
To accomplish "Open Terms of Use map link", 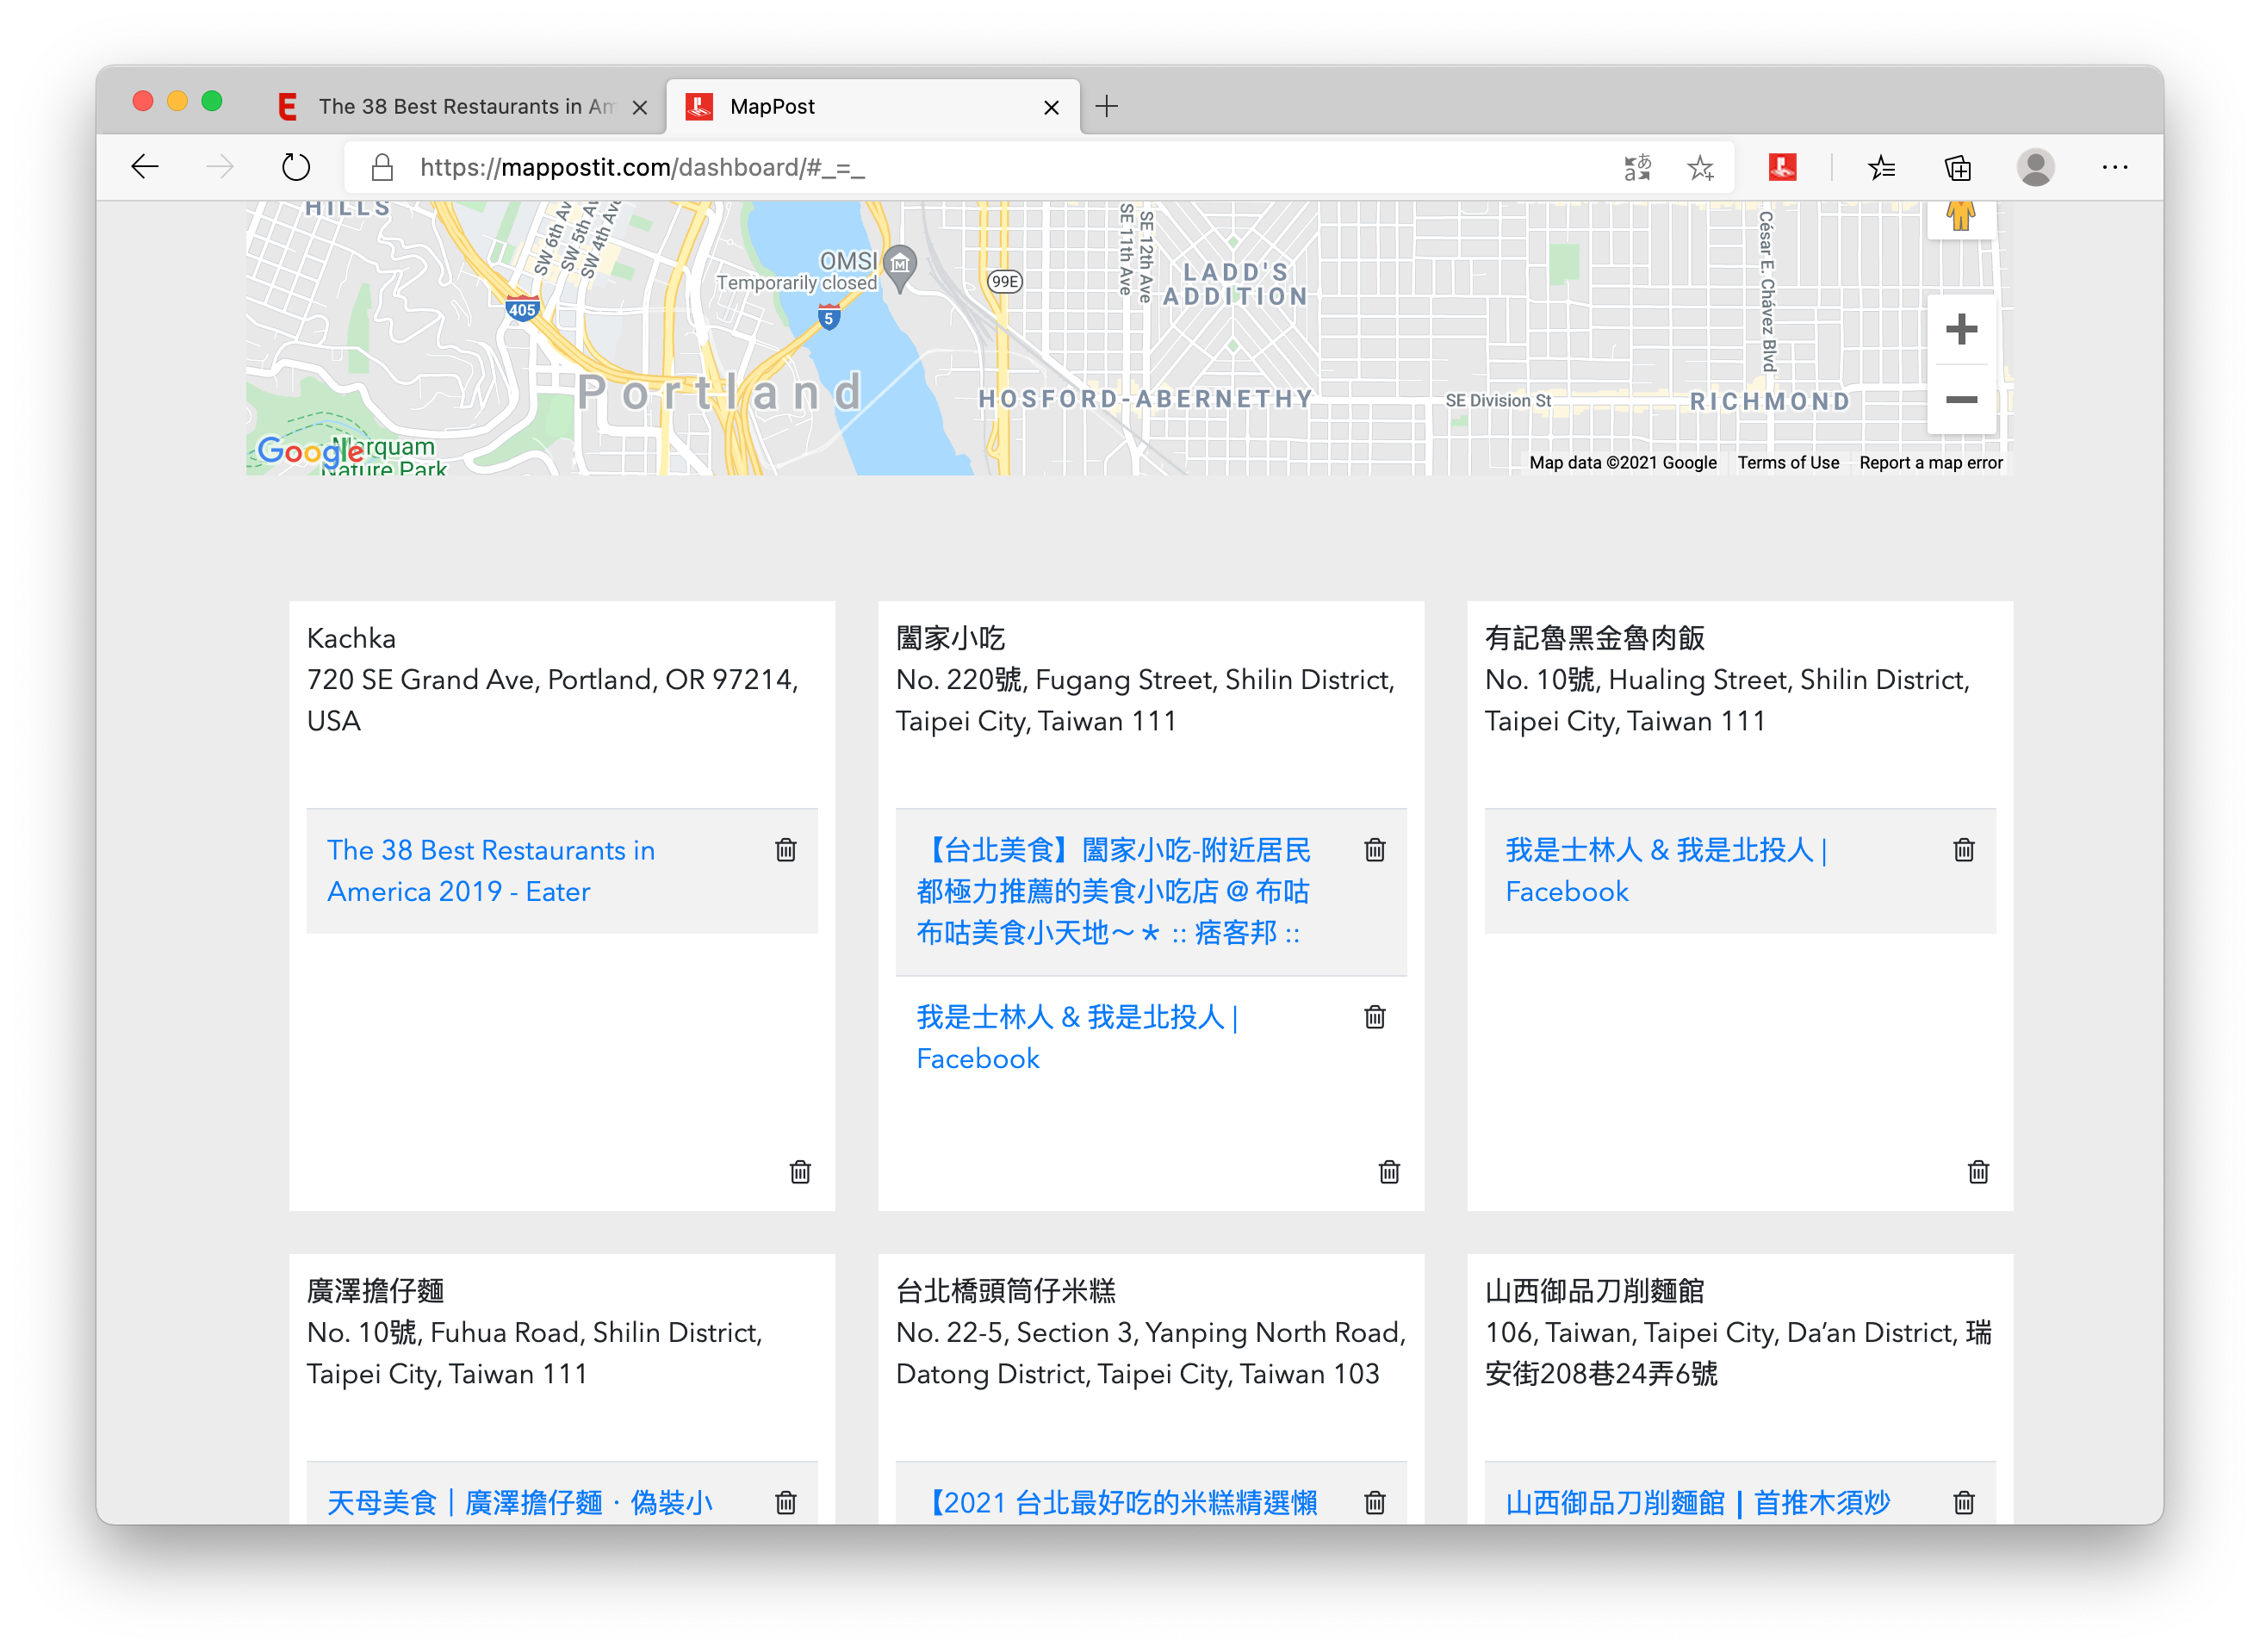I will pos(1788,463).
